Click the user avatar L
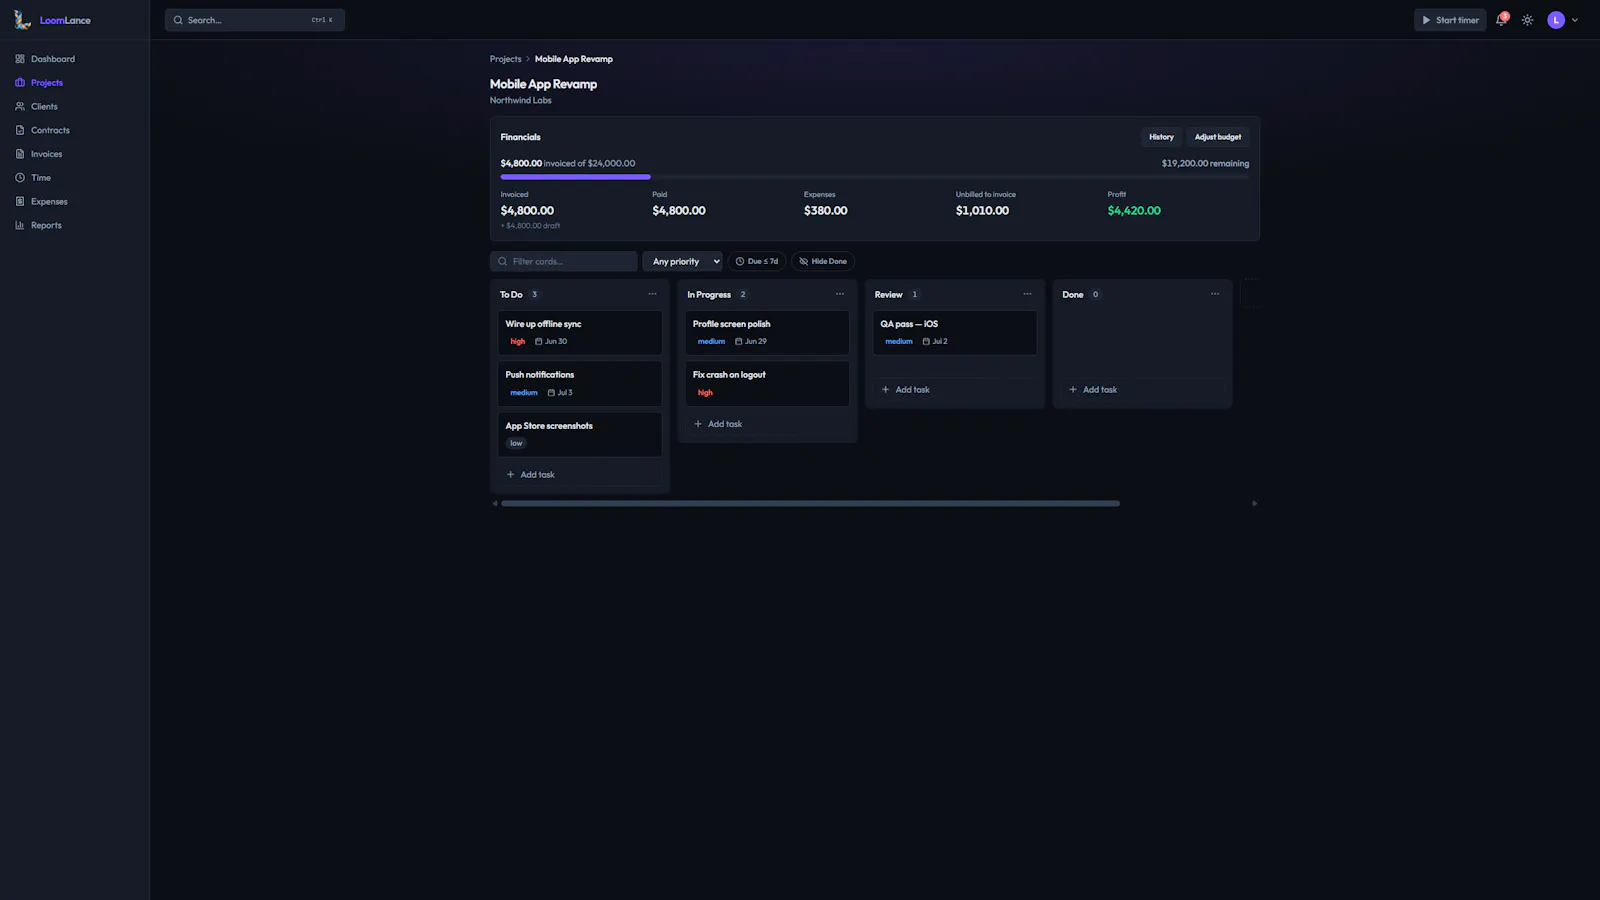Image resolution: width=1600 pixels, height=900 pixels. tap(1556, 20)
